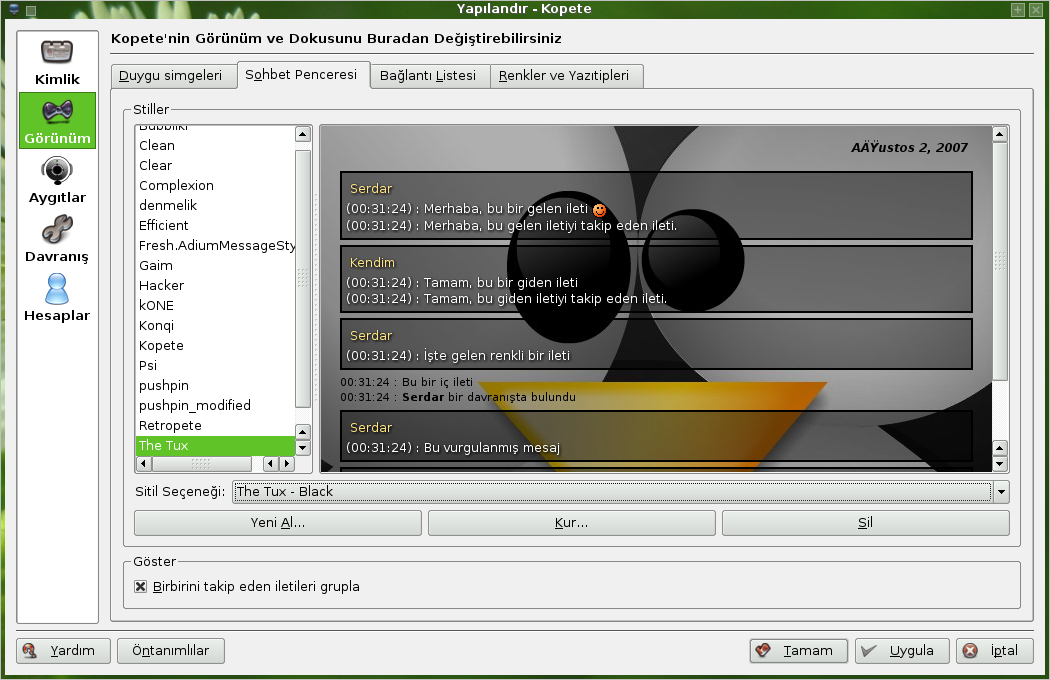Click style list horizontal scrollbar thumb
Image resolution: width=1050 pixels, height=680 pixels.
pos(202,464)
